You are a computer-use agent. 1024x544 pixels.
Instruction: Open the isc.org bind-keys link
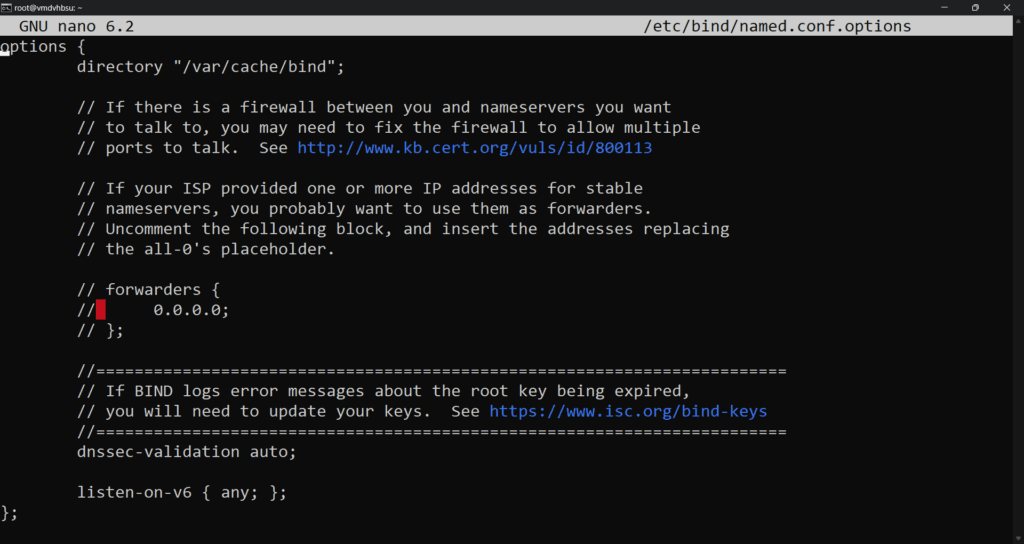628,411
